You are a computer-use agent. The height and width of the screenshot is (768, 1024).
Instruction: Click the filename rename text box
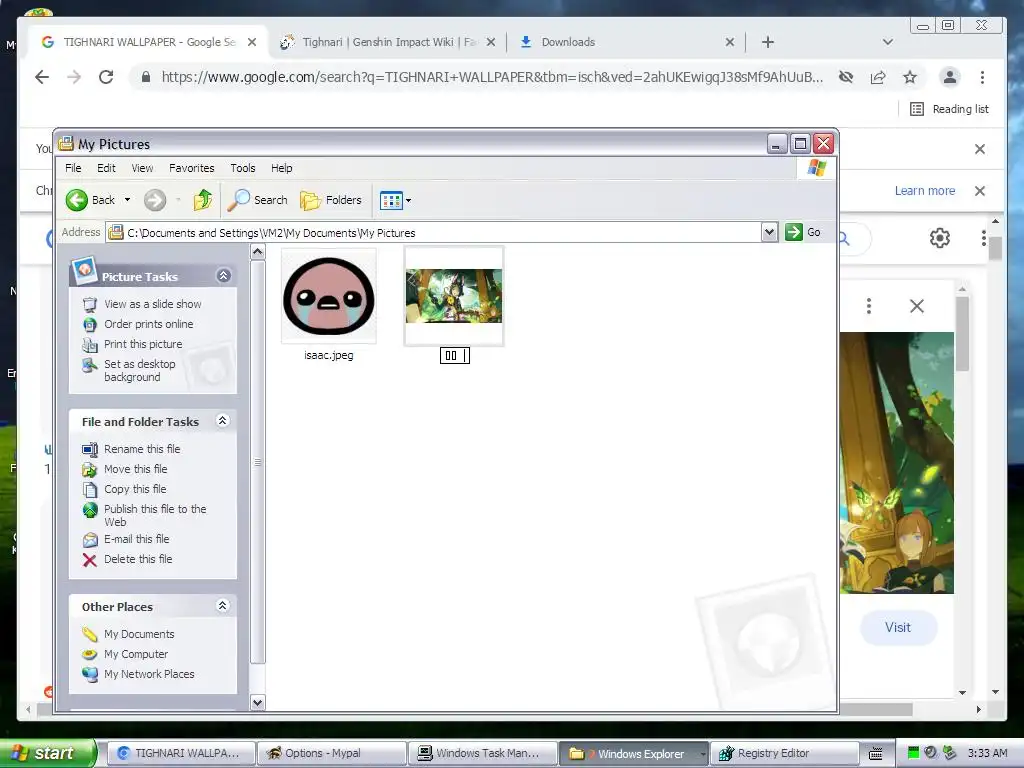[x=455, y=355]
